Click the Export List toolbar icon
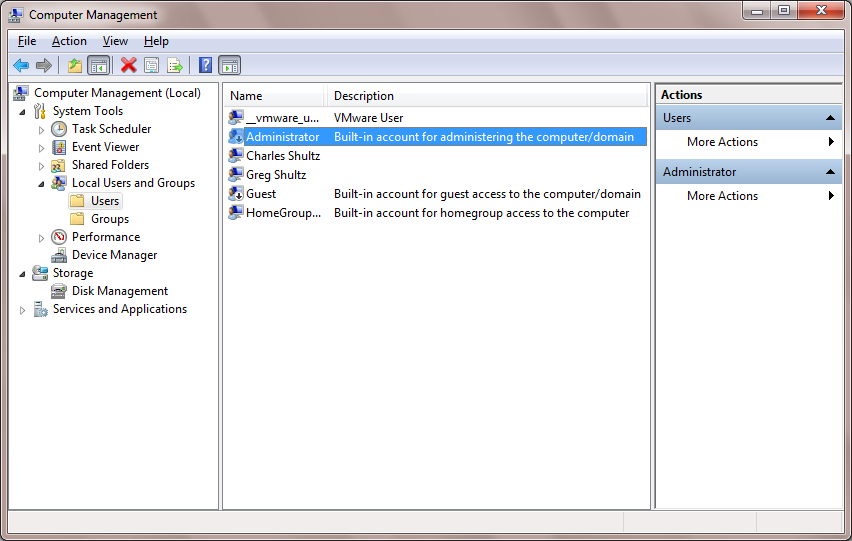Screen dimensions: 852x541 tap(175, 66)
